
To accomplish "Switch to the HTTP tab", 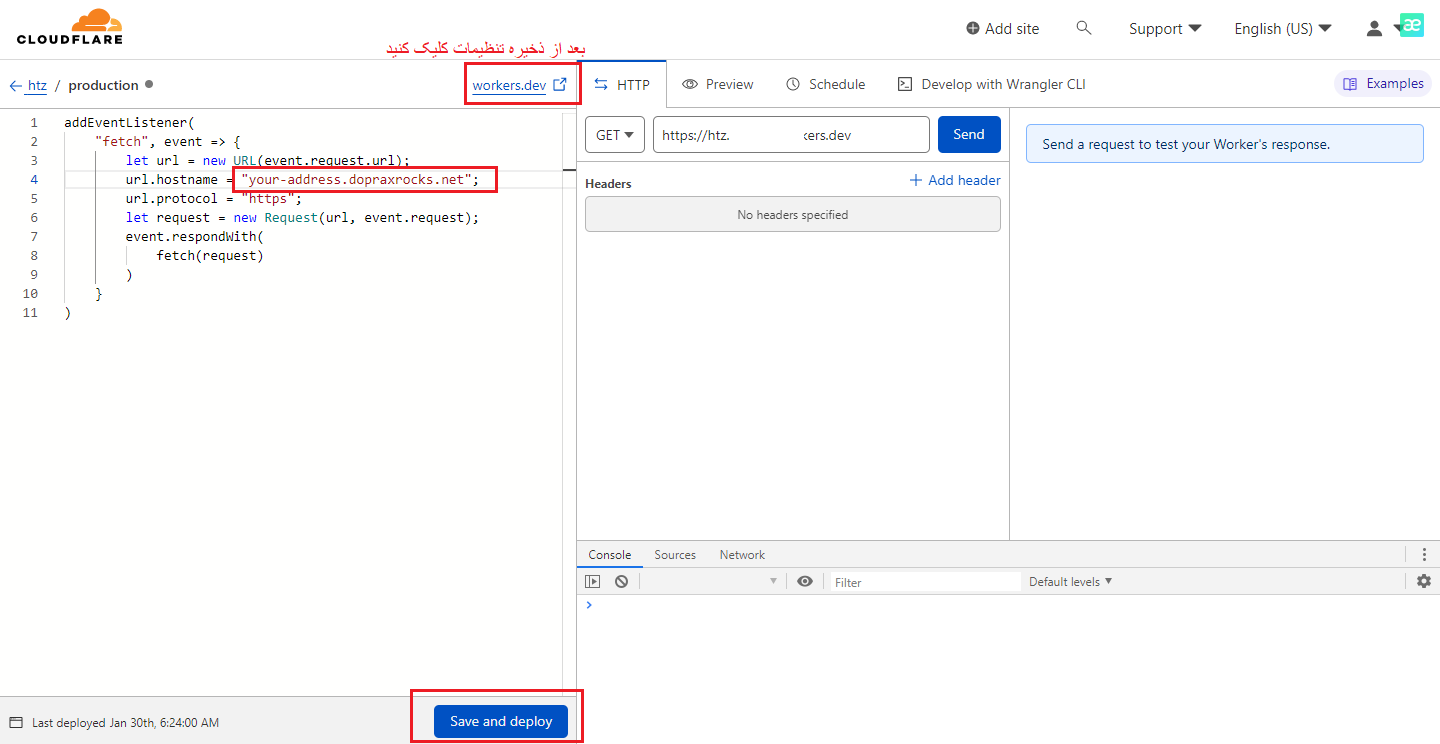I will coord(622,85).
